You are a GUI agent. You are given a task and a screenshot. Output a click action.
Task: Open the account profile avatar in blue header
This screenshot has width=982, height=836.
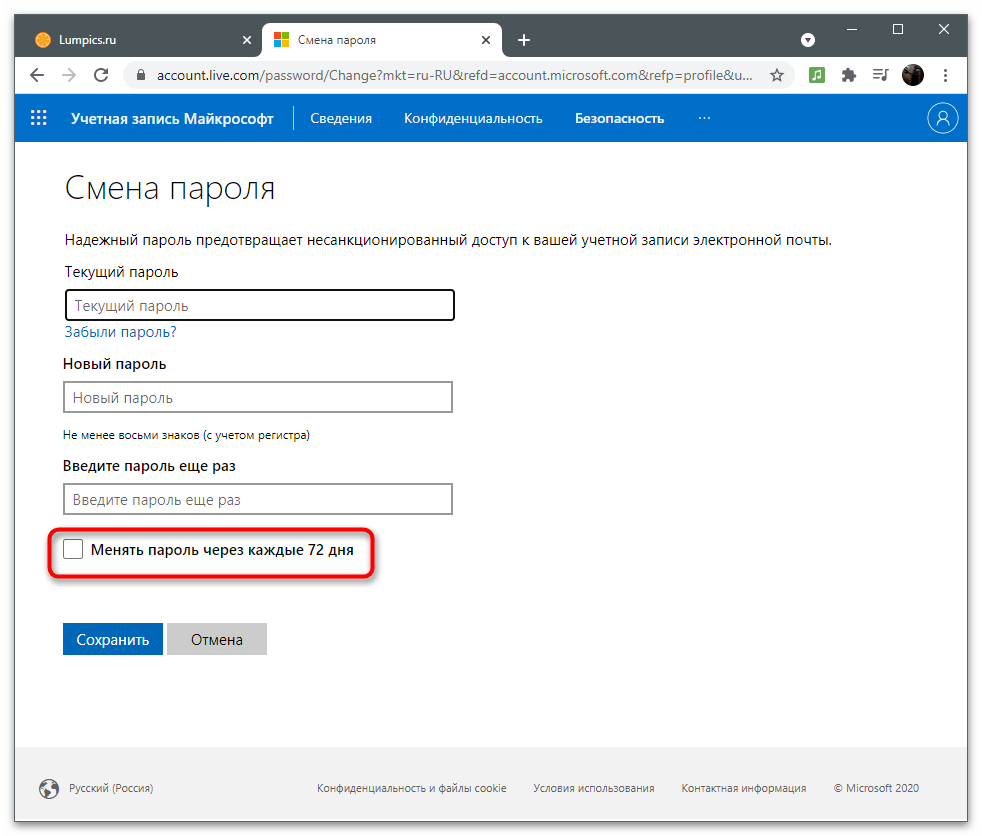[943, 118]
